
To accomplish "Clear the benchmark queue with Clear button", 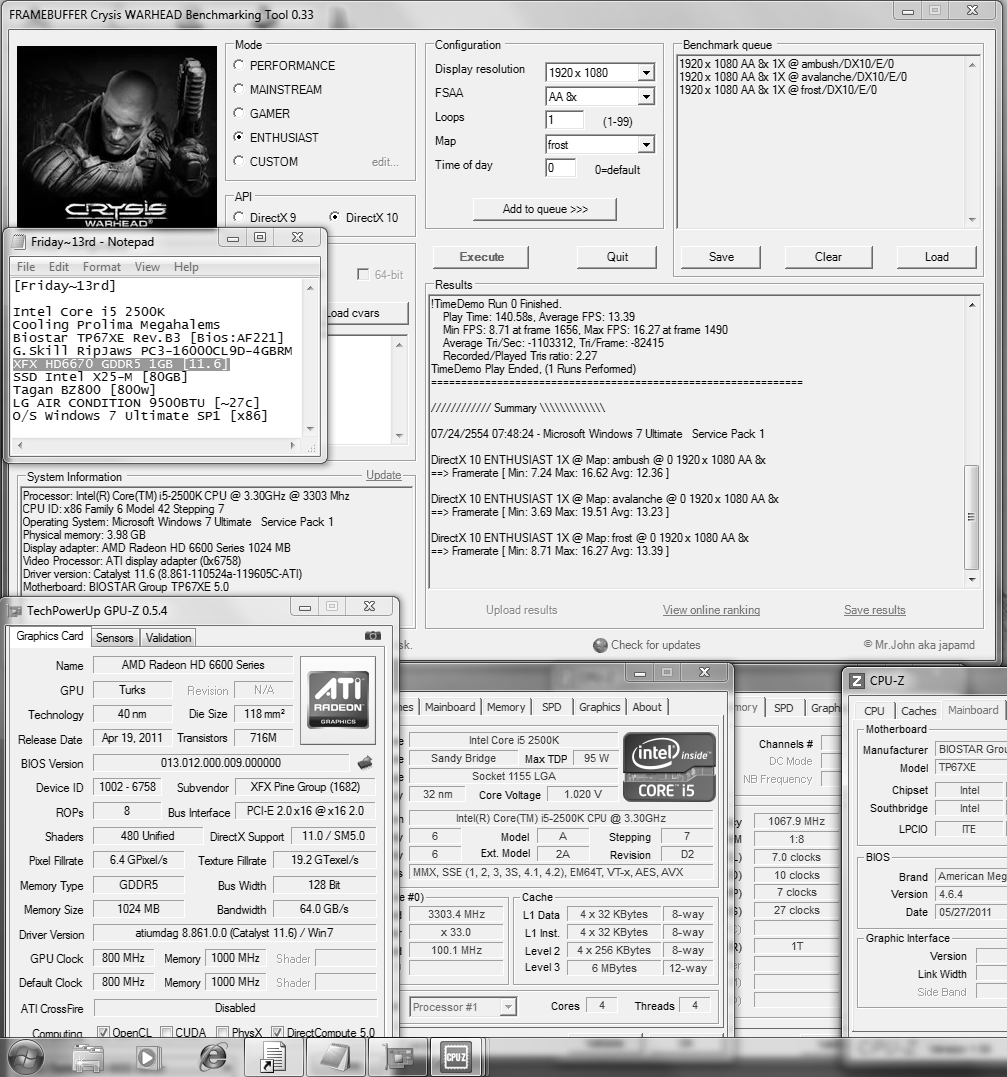I will pyautogui.click(x=828, y=257).
